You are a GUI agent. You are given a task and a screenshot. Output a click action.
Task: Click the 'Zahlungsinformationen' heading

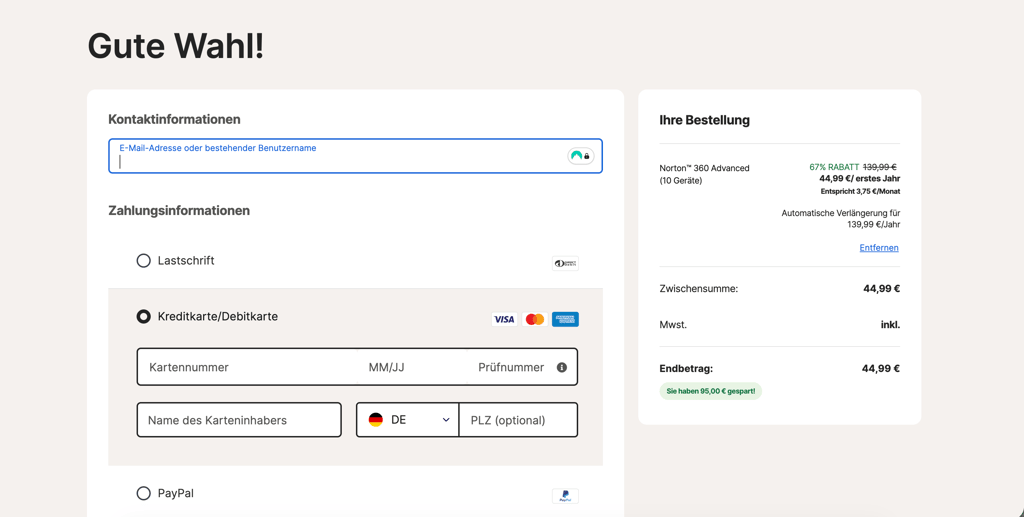coord(179,211)
